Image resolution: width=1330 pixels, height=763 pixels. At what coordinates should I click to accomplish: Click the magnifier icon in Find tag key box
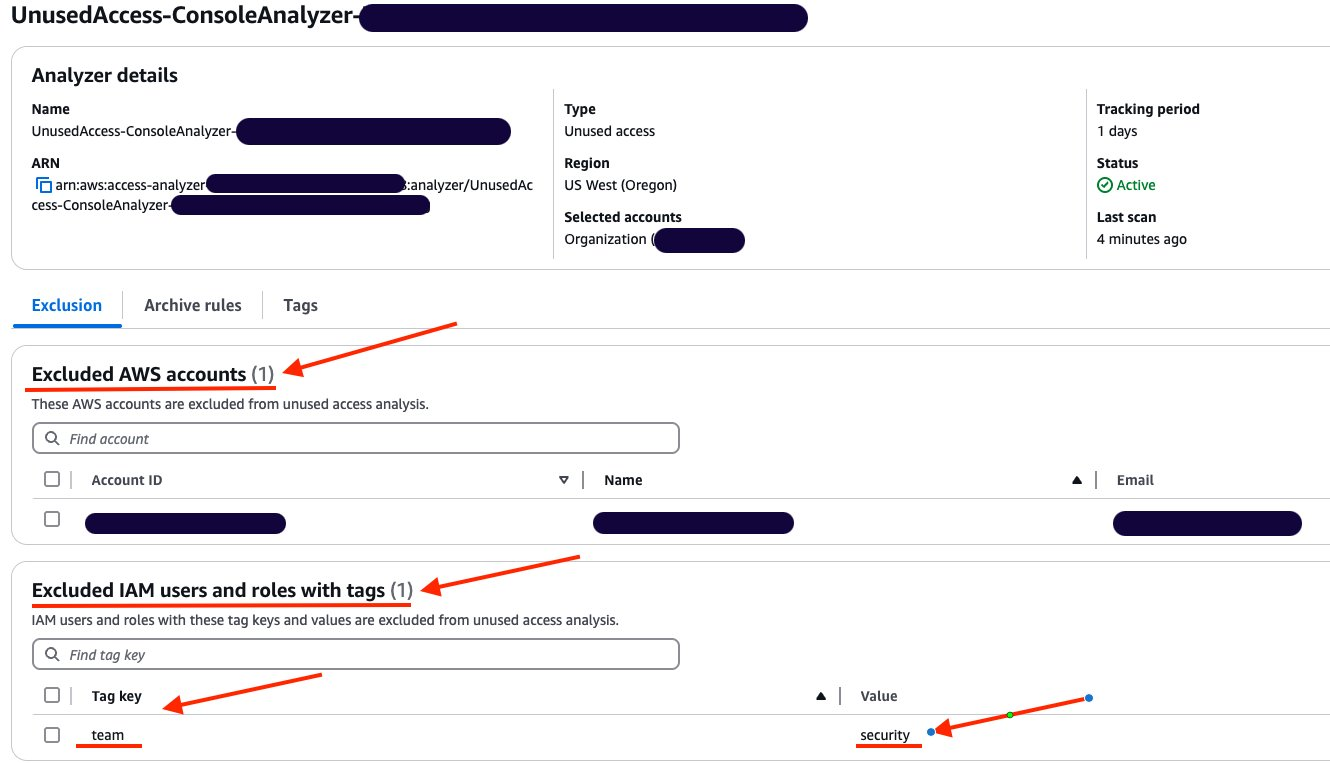tap(52, 654)
